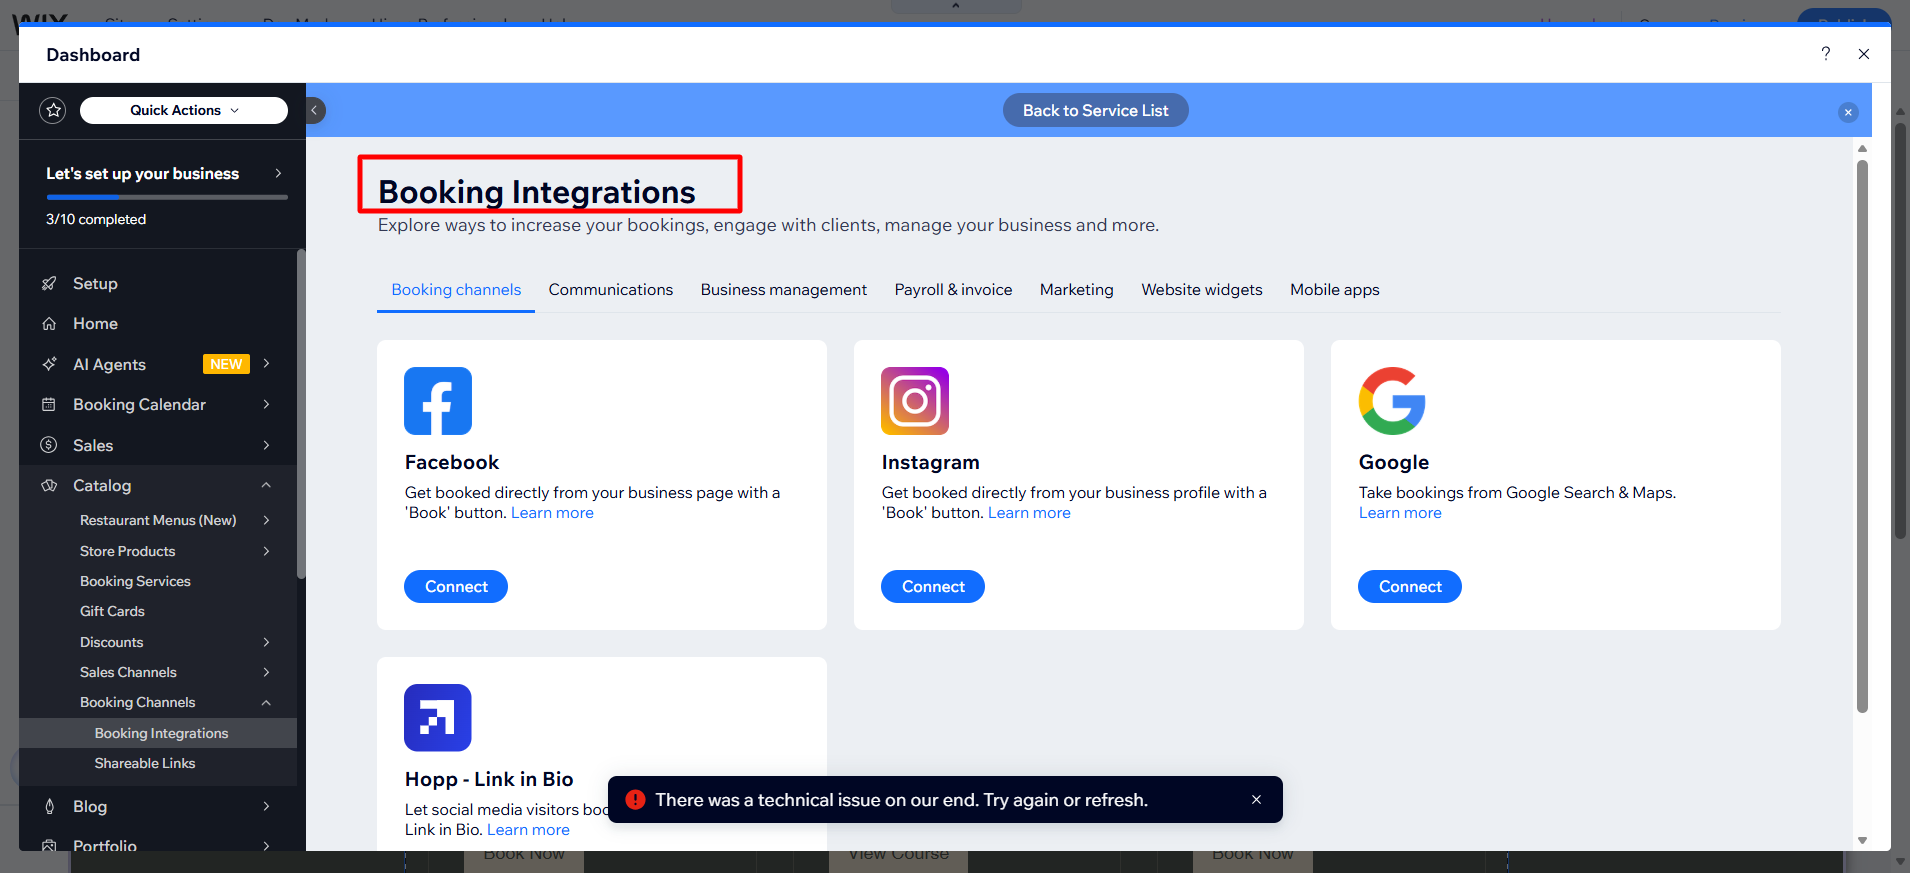Image resolution: width=1910 pixels, height=873 pixels.
Task: Expand the Booking Calendar chevron
Action: pyautogui.click(x=267, y=404)
